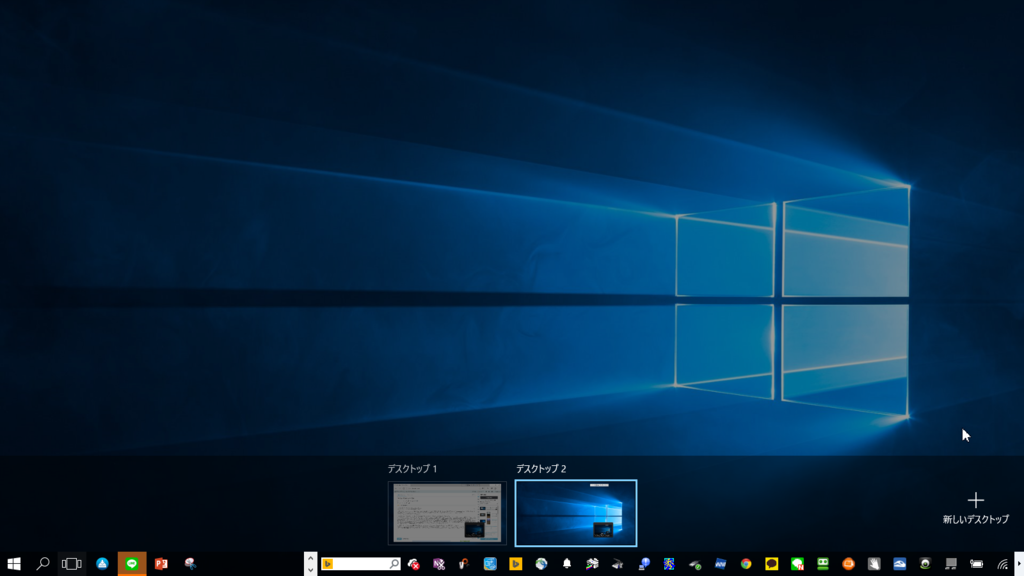Image resolution: width=1024 pixels, height=576 pixels.
Task: Click the webcam tray icon
Action: click(x=925, y=564)
